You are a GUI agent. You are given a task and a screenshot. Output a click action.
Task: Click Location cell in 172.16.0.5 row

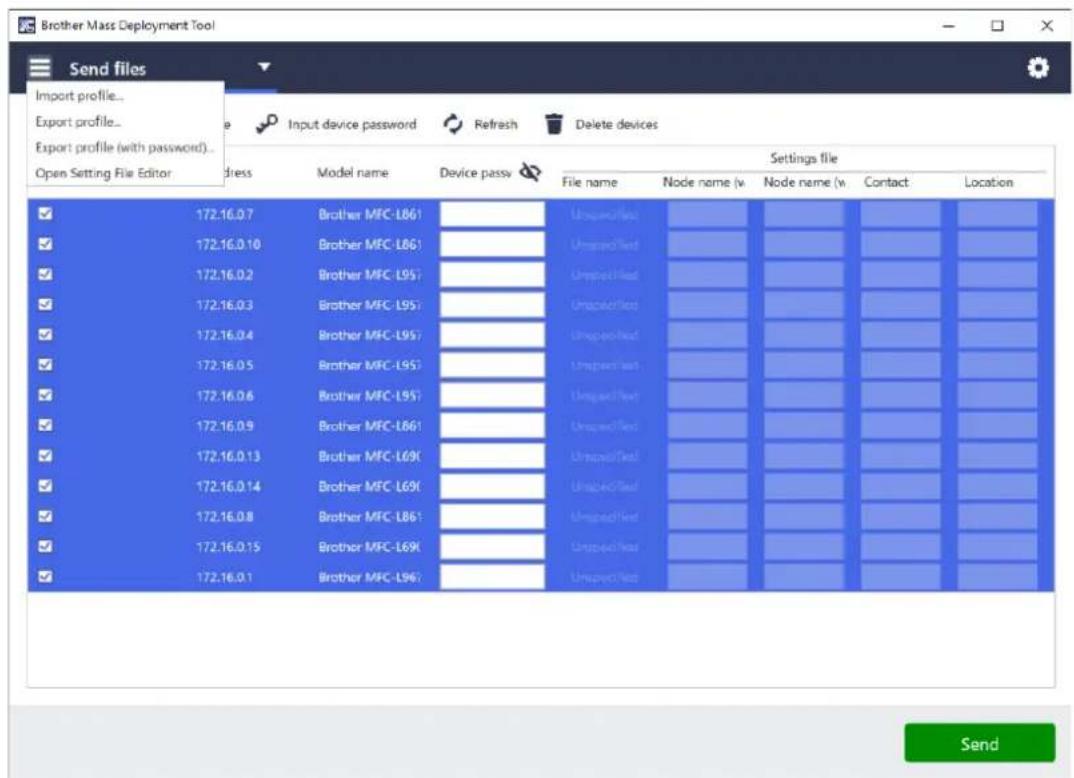coord(997,365)
